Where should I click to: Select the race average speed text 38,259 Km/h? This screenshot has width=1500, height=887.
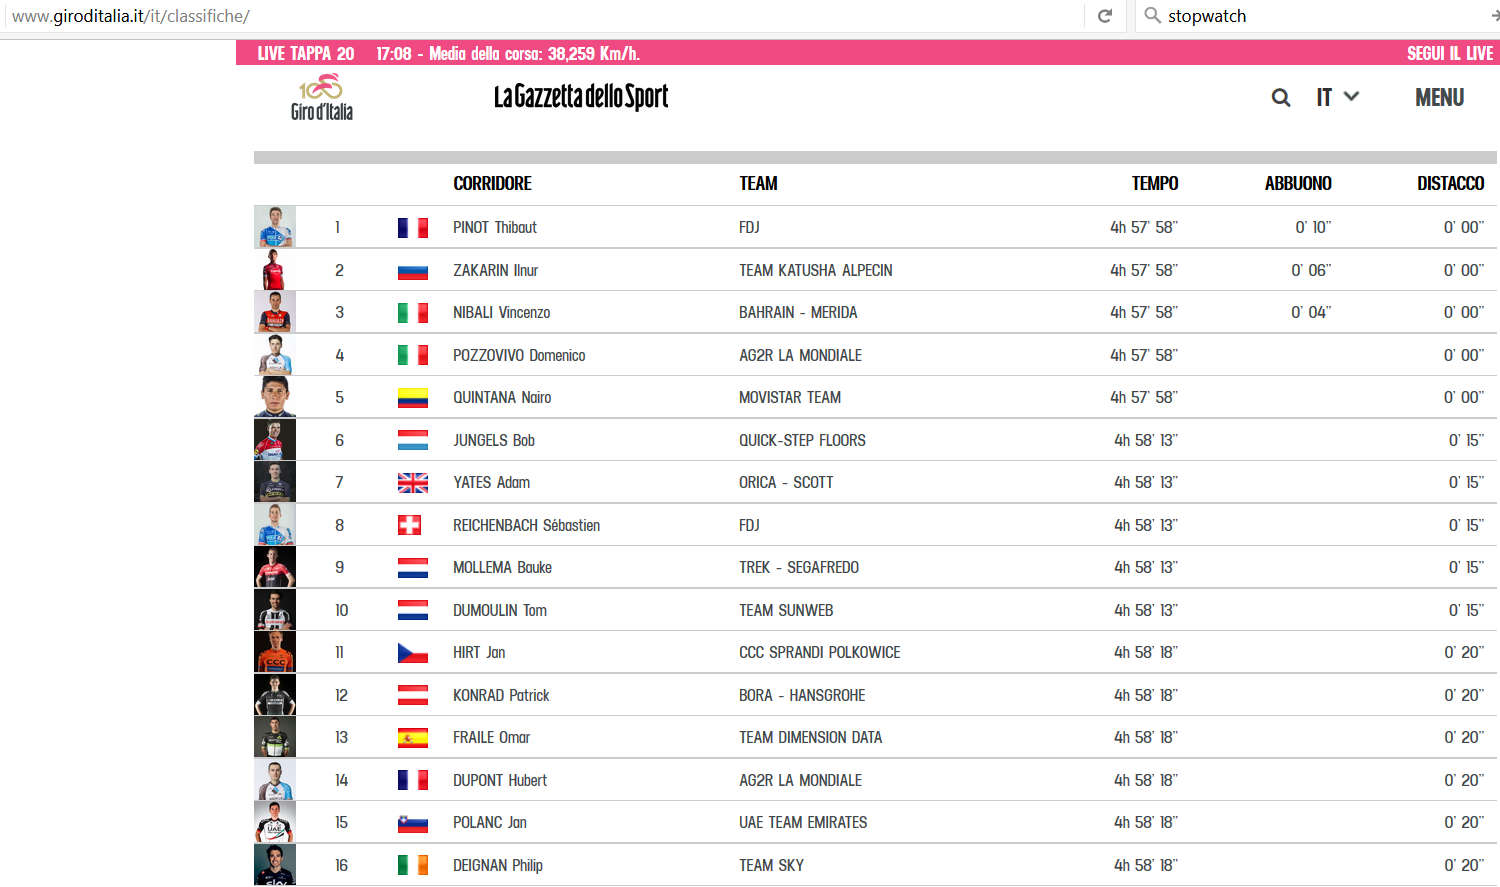(594, 53)
